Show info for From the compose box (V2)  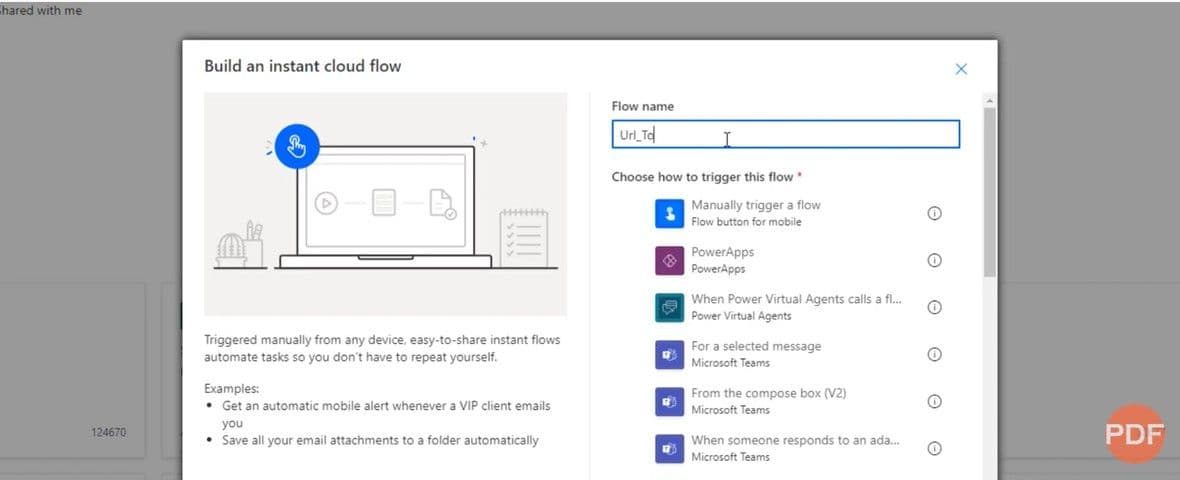click(935, 401)
